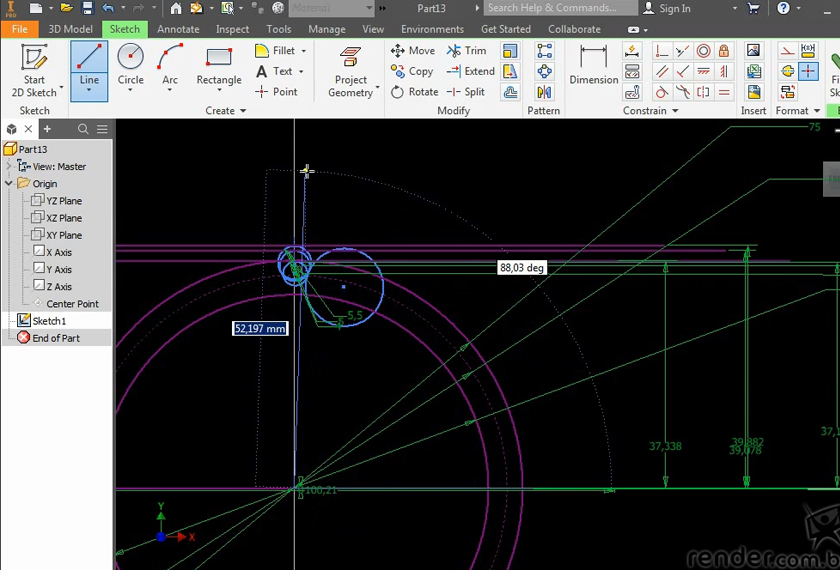Screen dimensions: 840x570
Task: Expand the Create panel dropdown
Action: (x=242, y=111)
